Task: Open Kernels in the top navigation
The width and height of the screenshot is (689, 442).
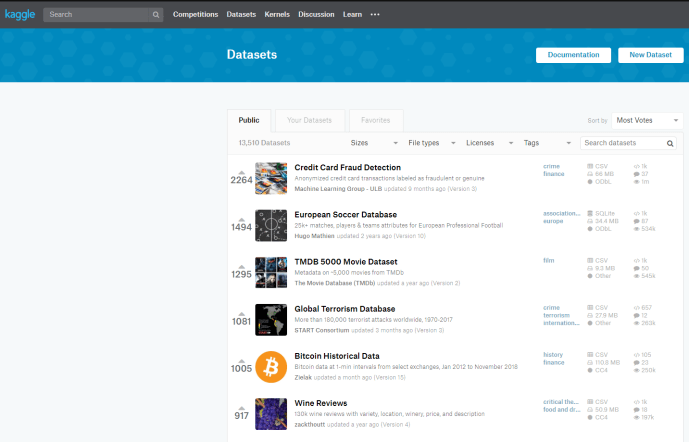Action: 277,14
